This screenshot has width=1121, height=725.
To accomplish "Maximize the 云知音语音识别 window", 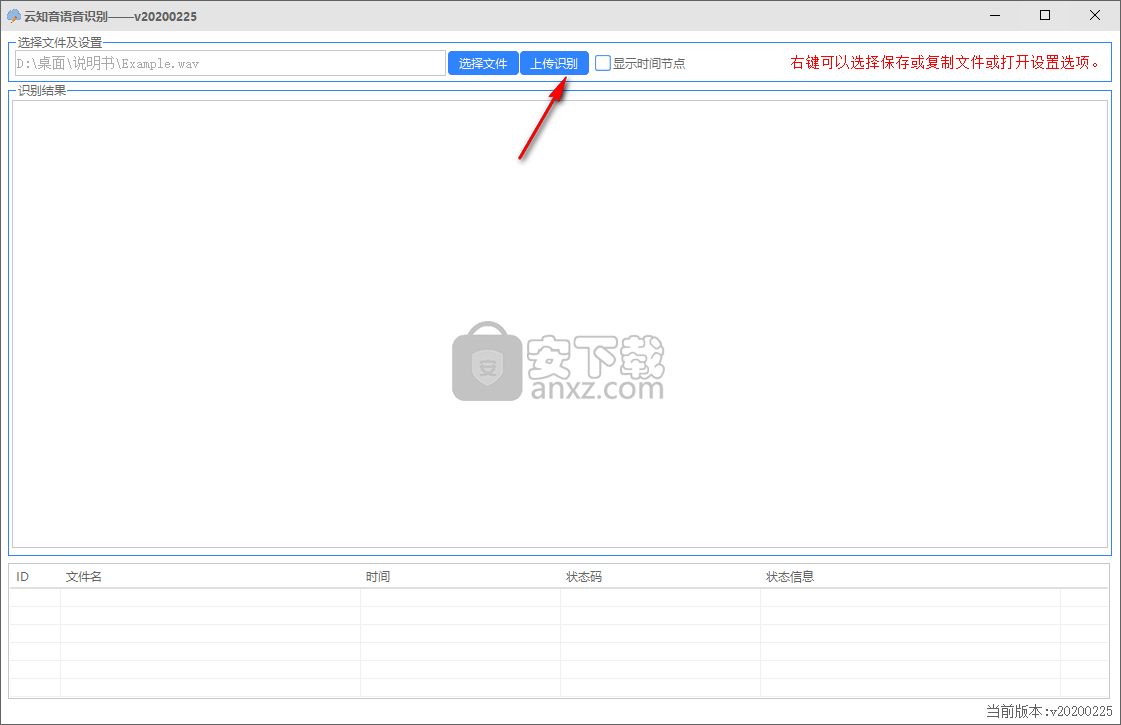I will click(x=1045, y=16).
